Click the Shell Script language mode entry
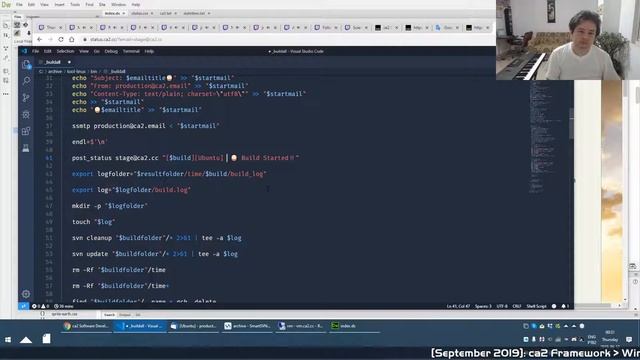640x360 pixels. (536, 306)
